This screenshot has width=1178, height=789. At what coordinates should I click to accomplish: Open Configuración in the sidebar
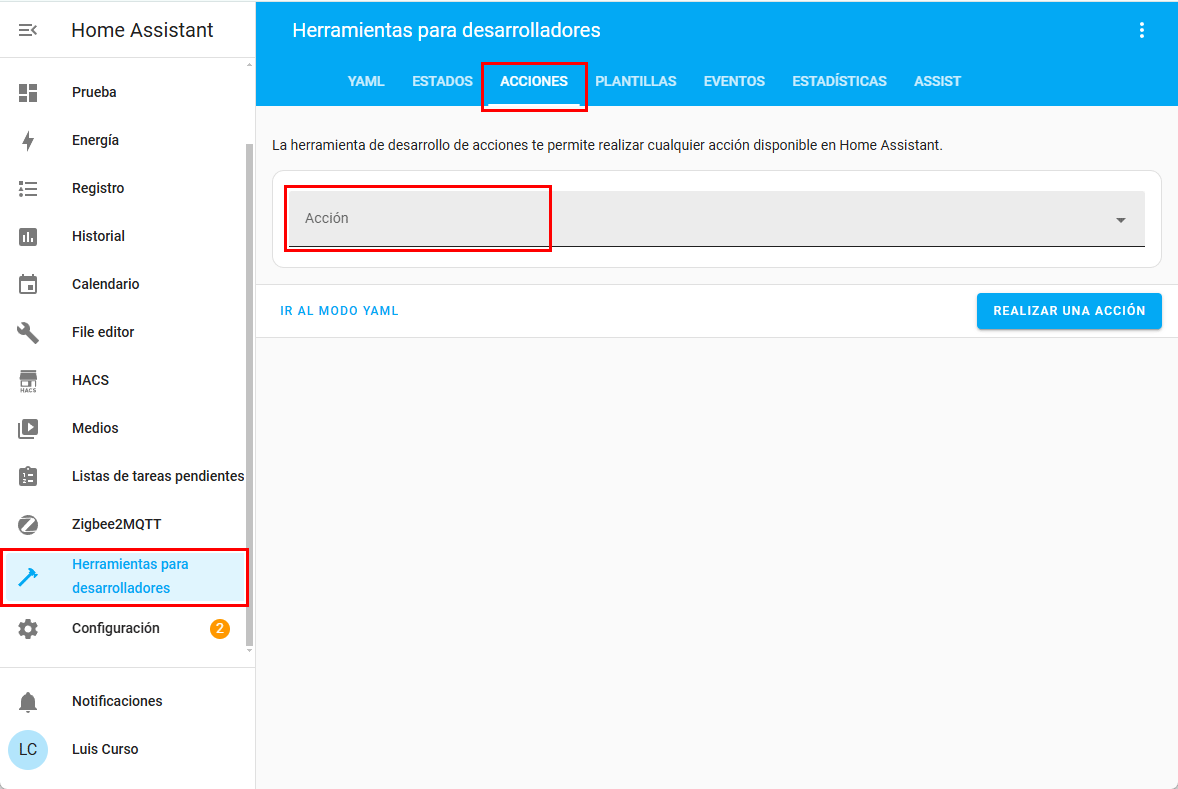pyautogui.click(x=116, y=628)
